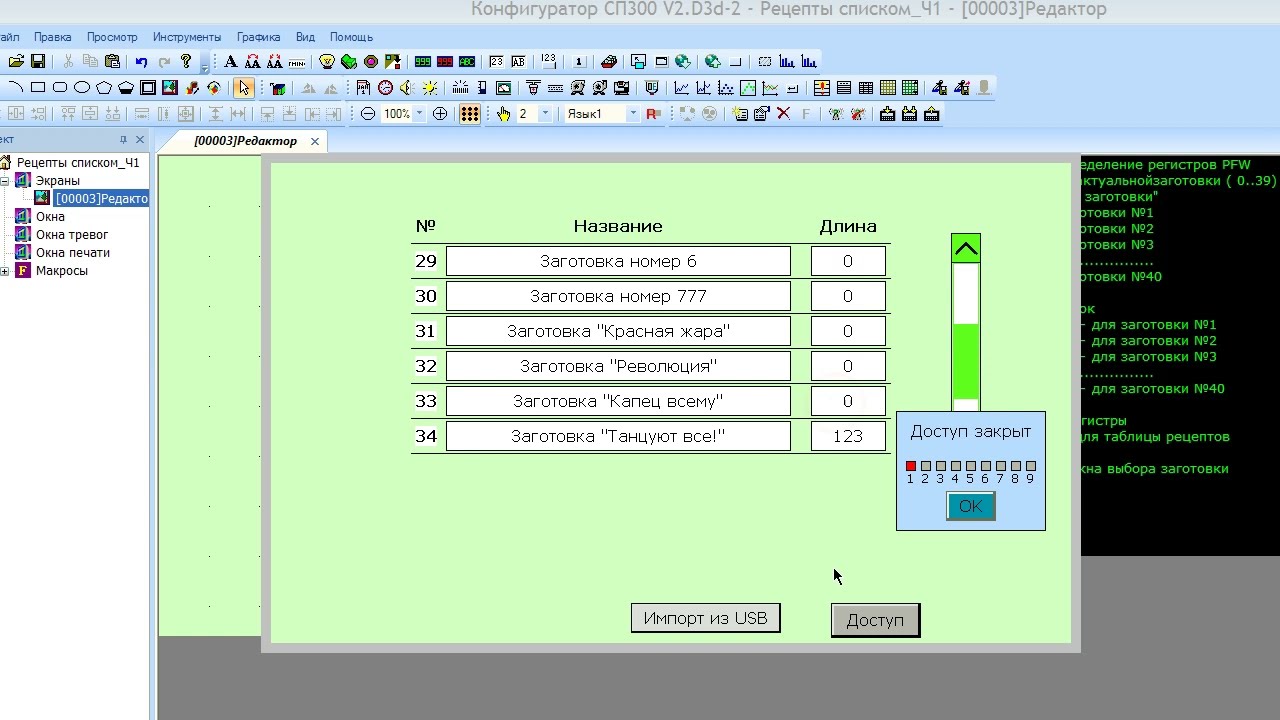Activate the arrow pointer selection tool

244,88
